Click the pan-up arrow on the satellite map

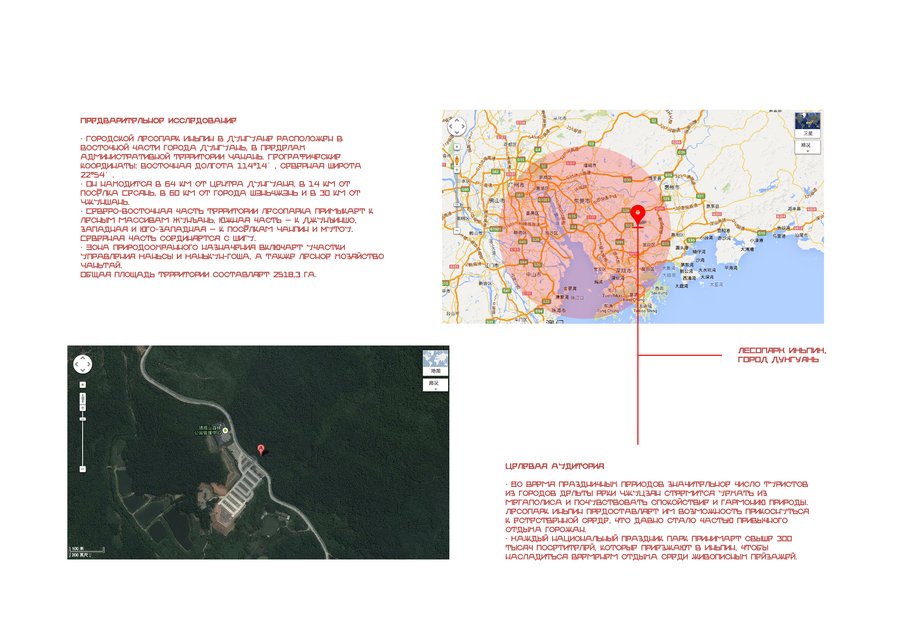click(x=83, y=357)
